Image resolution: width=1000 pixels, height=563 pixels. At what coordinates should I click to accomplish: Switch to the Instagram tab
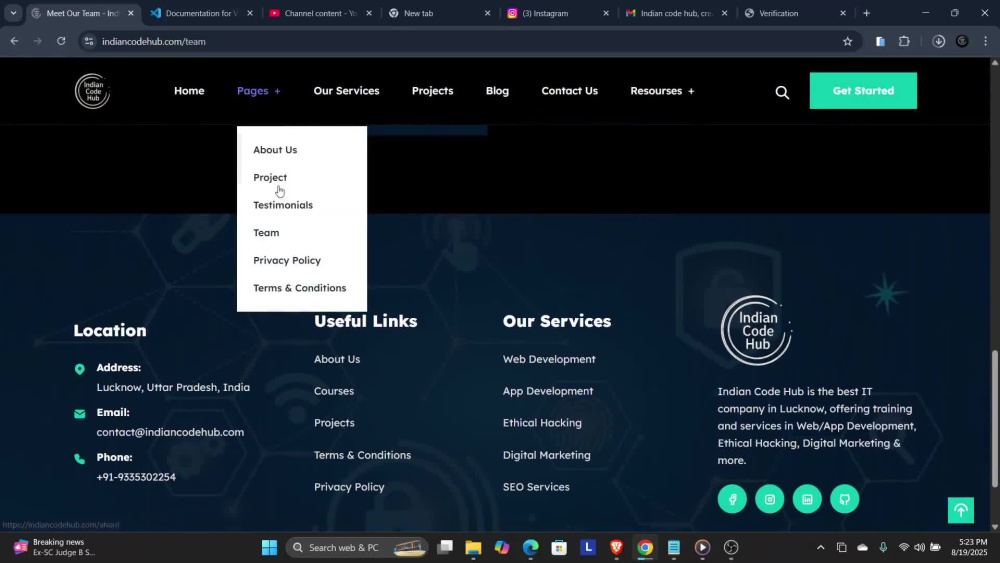click(x=557, y=13)
